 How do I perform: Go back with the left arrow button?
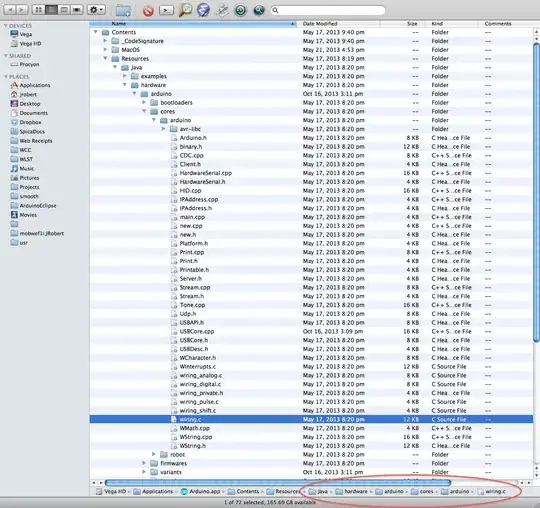(x=10, y=10)
